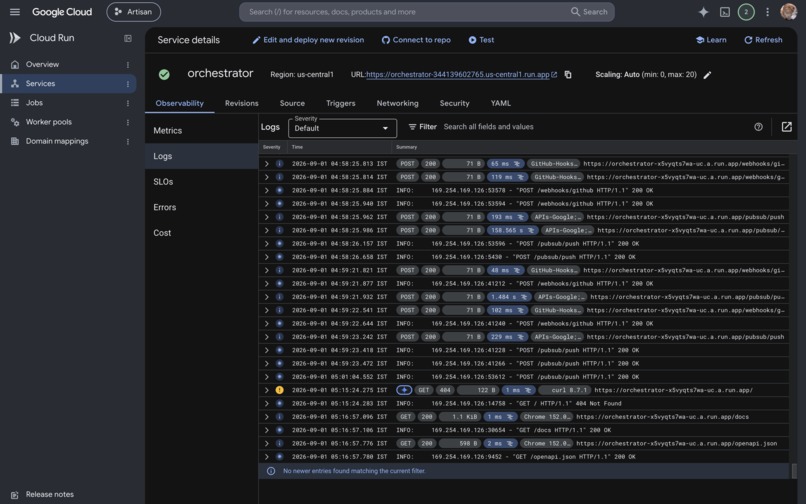The width and height of the screenshot is (806, 504).
Task: Open notifications badge showing 2
Action: pos(746,12)
